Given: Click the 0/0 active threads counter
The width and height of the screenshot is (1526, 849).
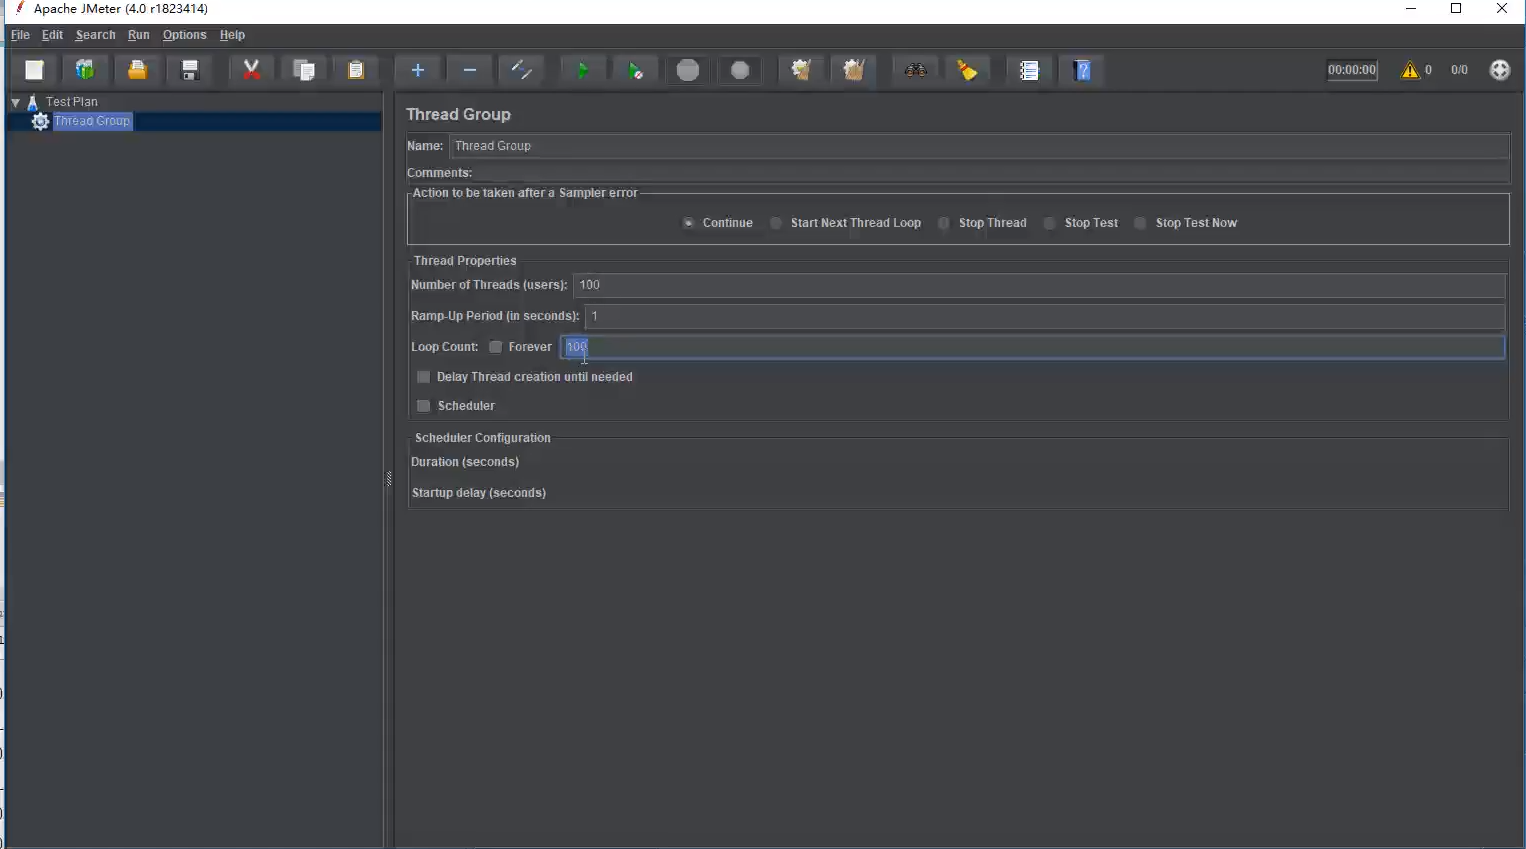Looking at the screenshot, I should [x=1459, y=70].
